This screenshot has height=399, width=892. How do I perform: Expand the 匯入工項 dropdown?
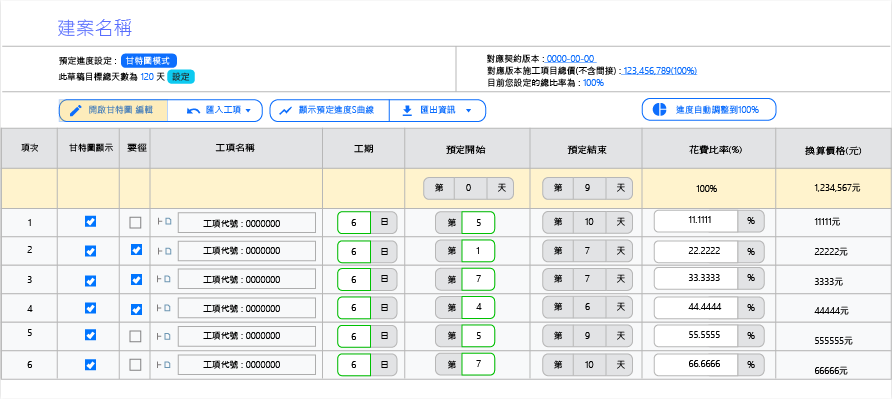[x=216, y=110]
